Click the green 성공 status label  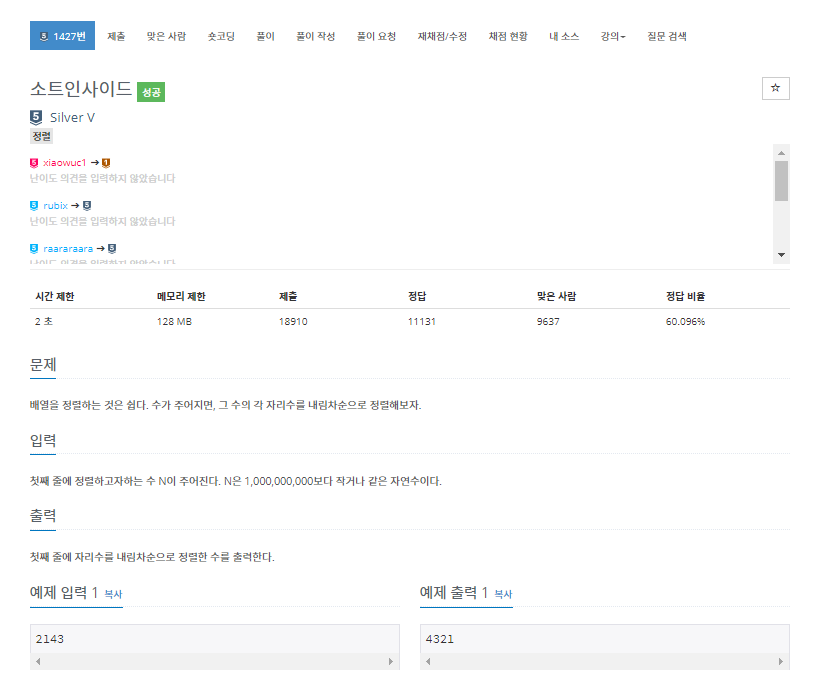[x=151, y=92]
